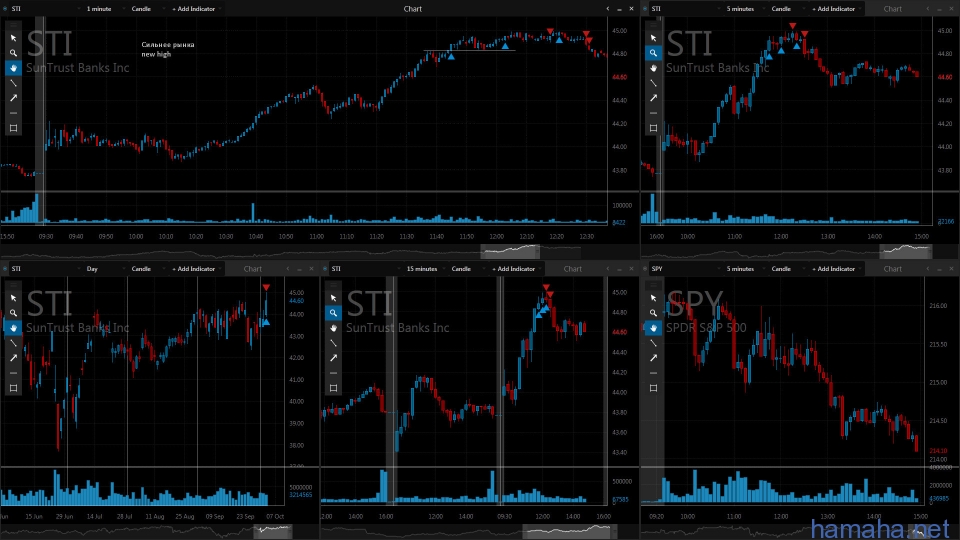Select the pointer tool in the SPY chart
The width and height of the screenshot is (960, 540).
click(653, 298)
